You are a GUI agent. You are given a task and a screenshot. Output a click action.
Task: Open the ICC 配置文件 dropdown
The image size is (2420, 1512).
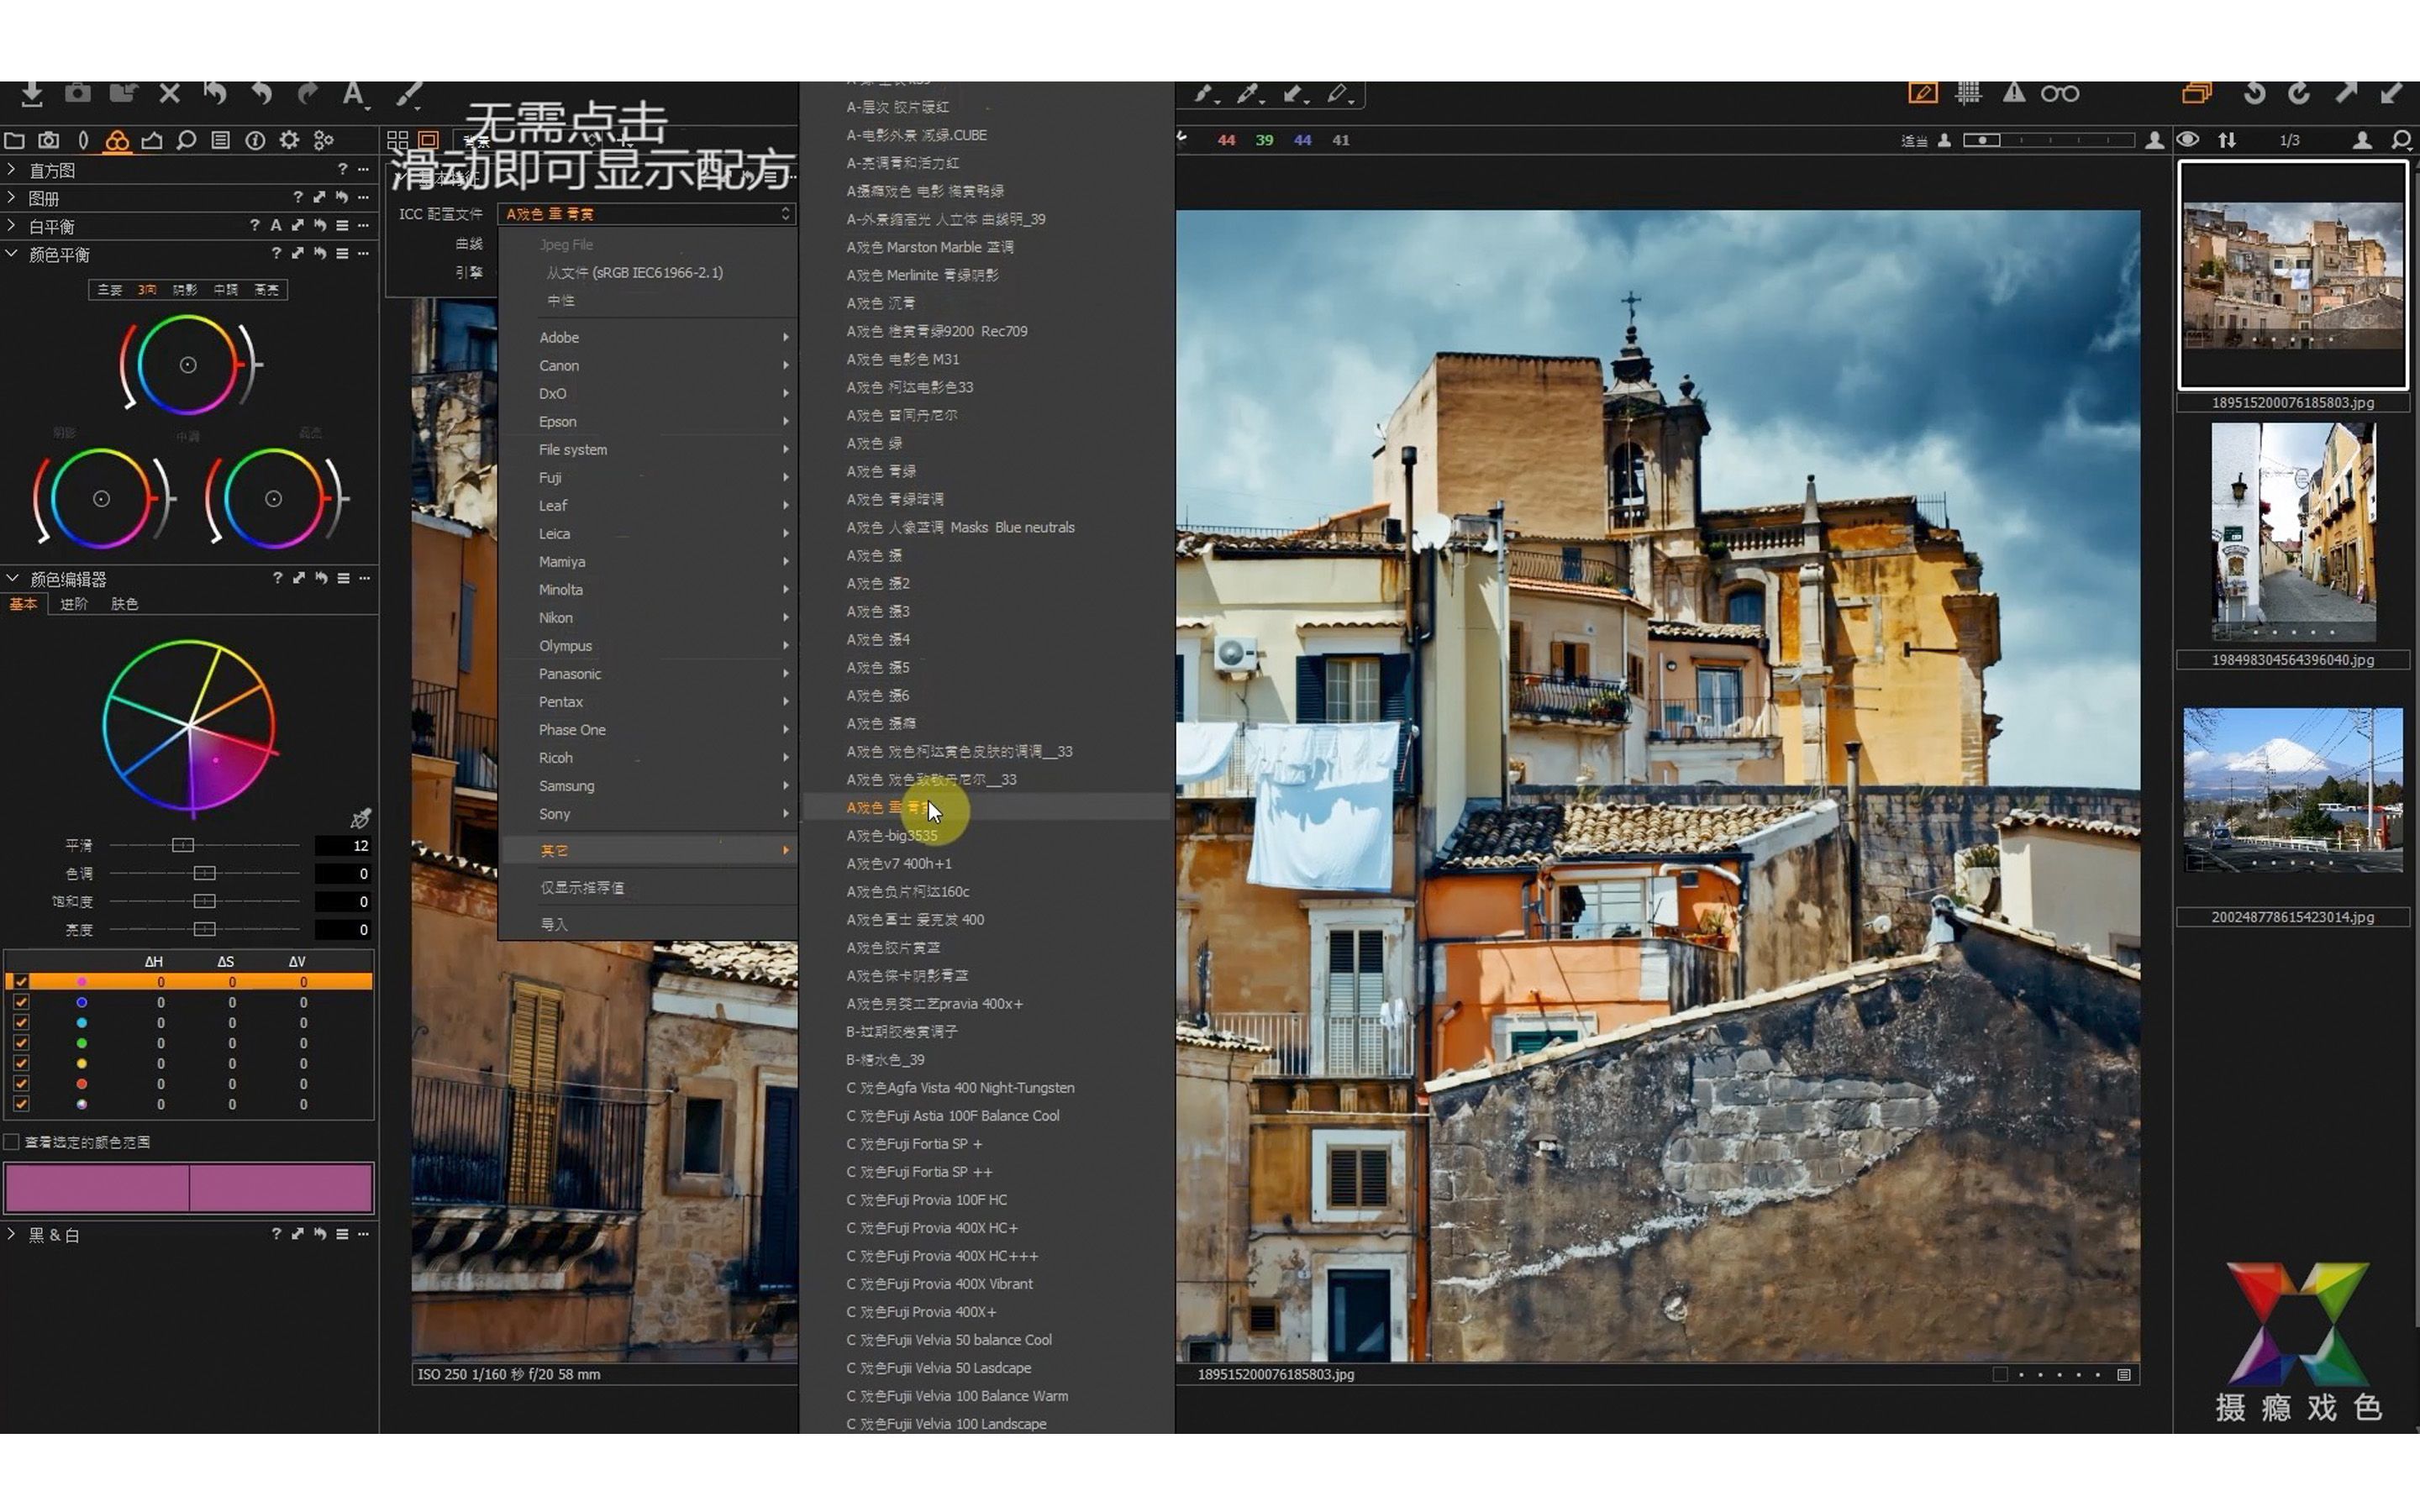[x=646, y=214]
